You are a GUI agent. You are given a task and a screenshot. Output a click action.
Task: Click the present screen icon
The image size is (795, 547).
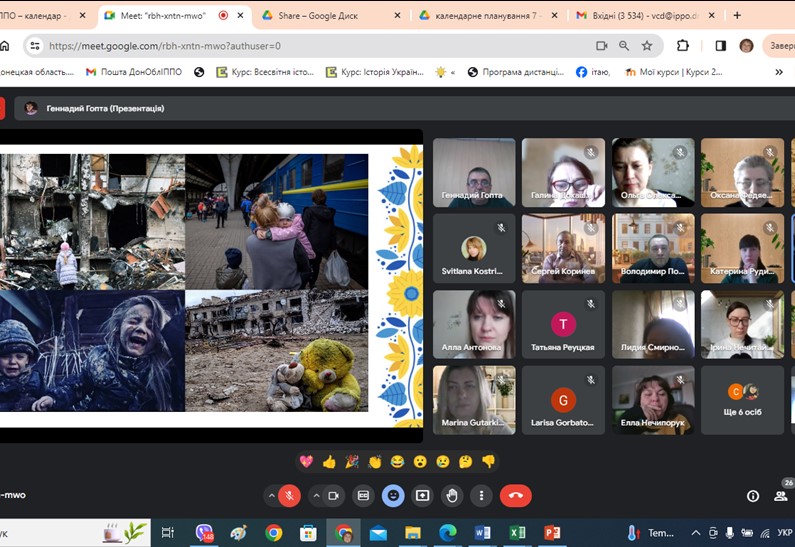422,495
